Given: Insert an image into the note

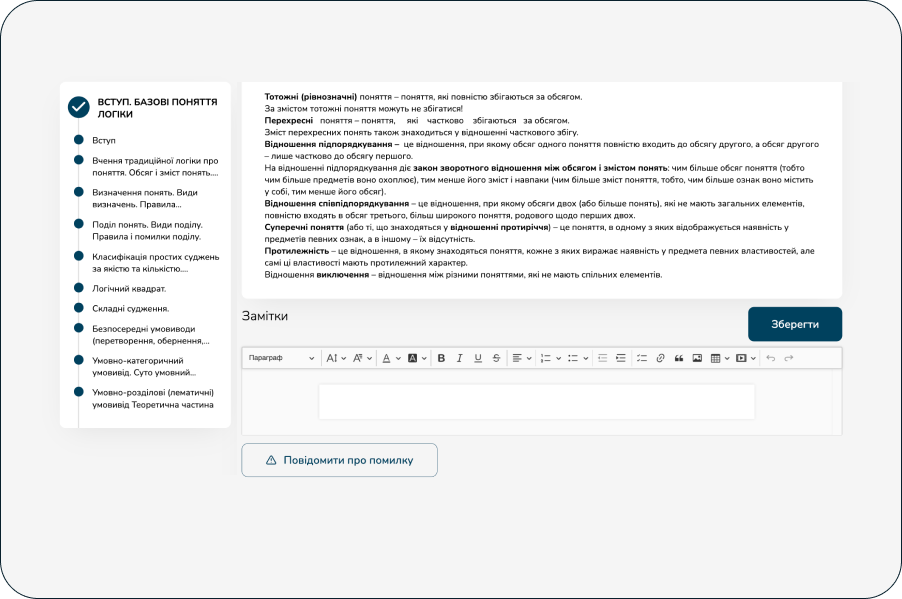Looking at the screenshot, I should [x=697, y=358].
